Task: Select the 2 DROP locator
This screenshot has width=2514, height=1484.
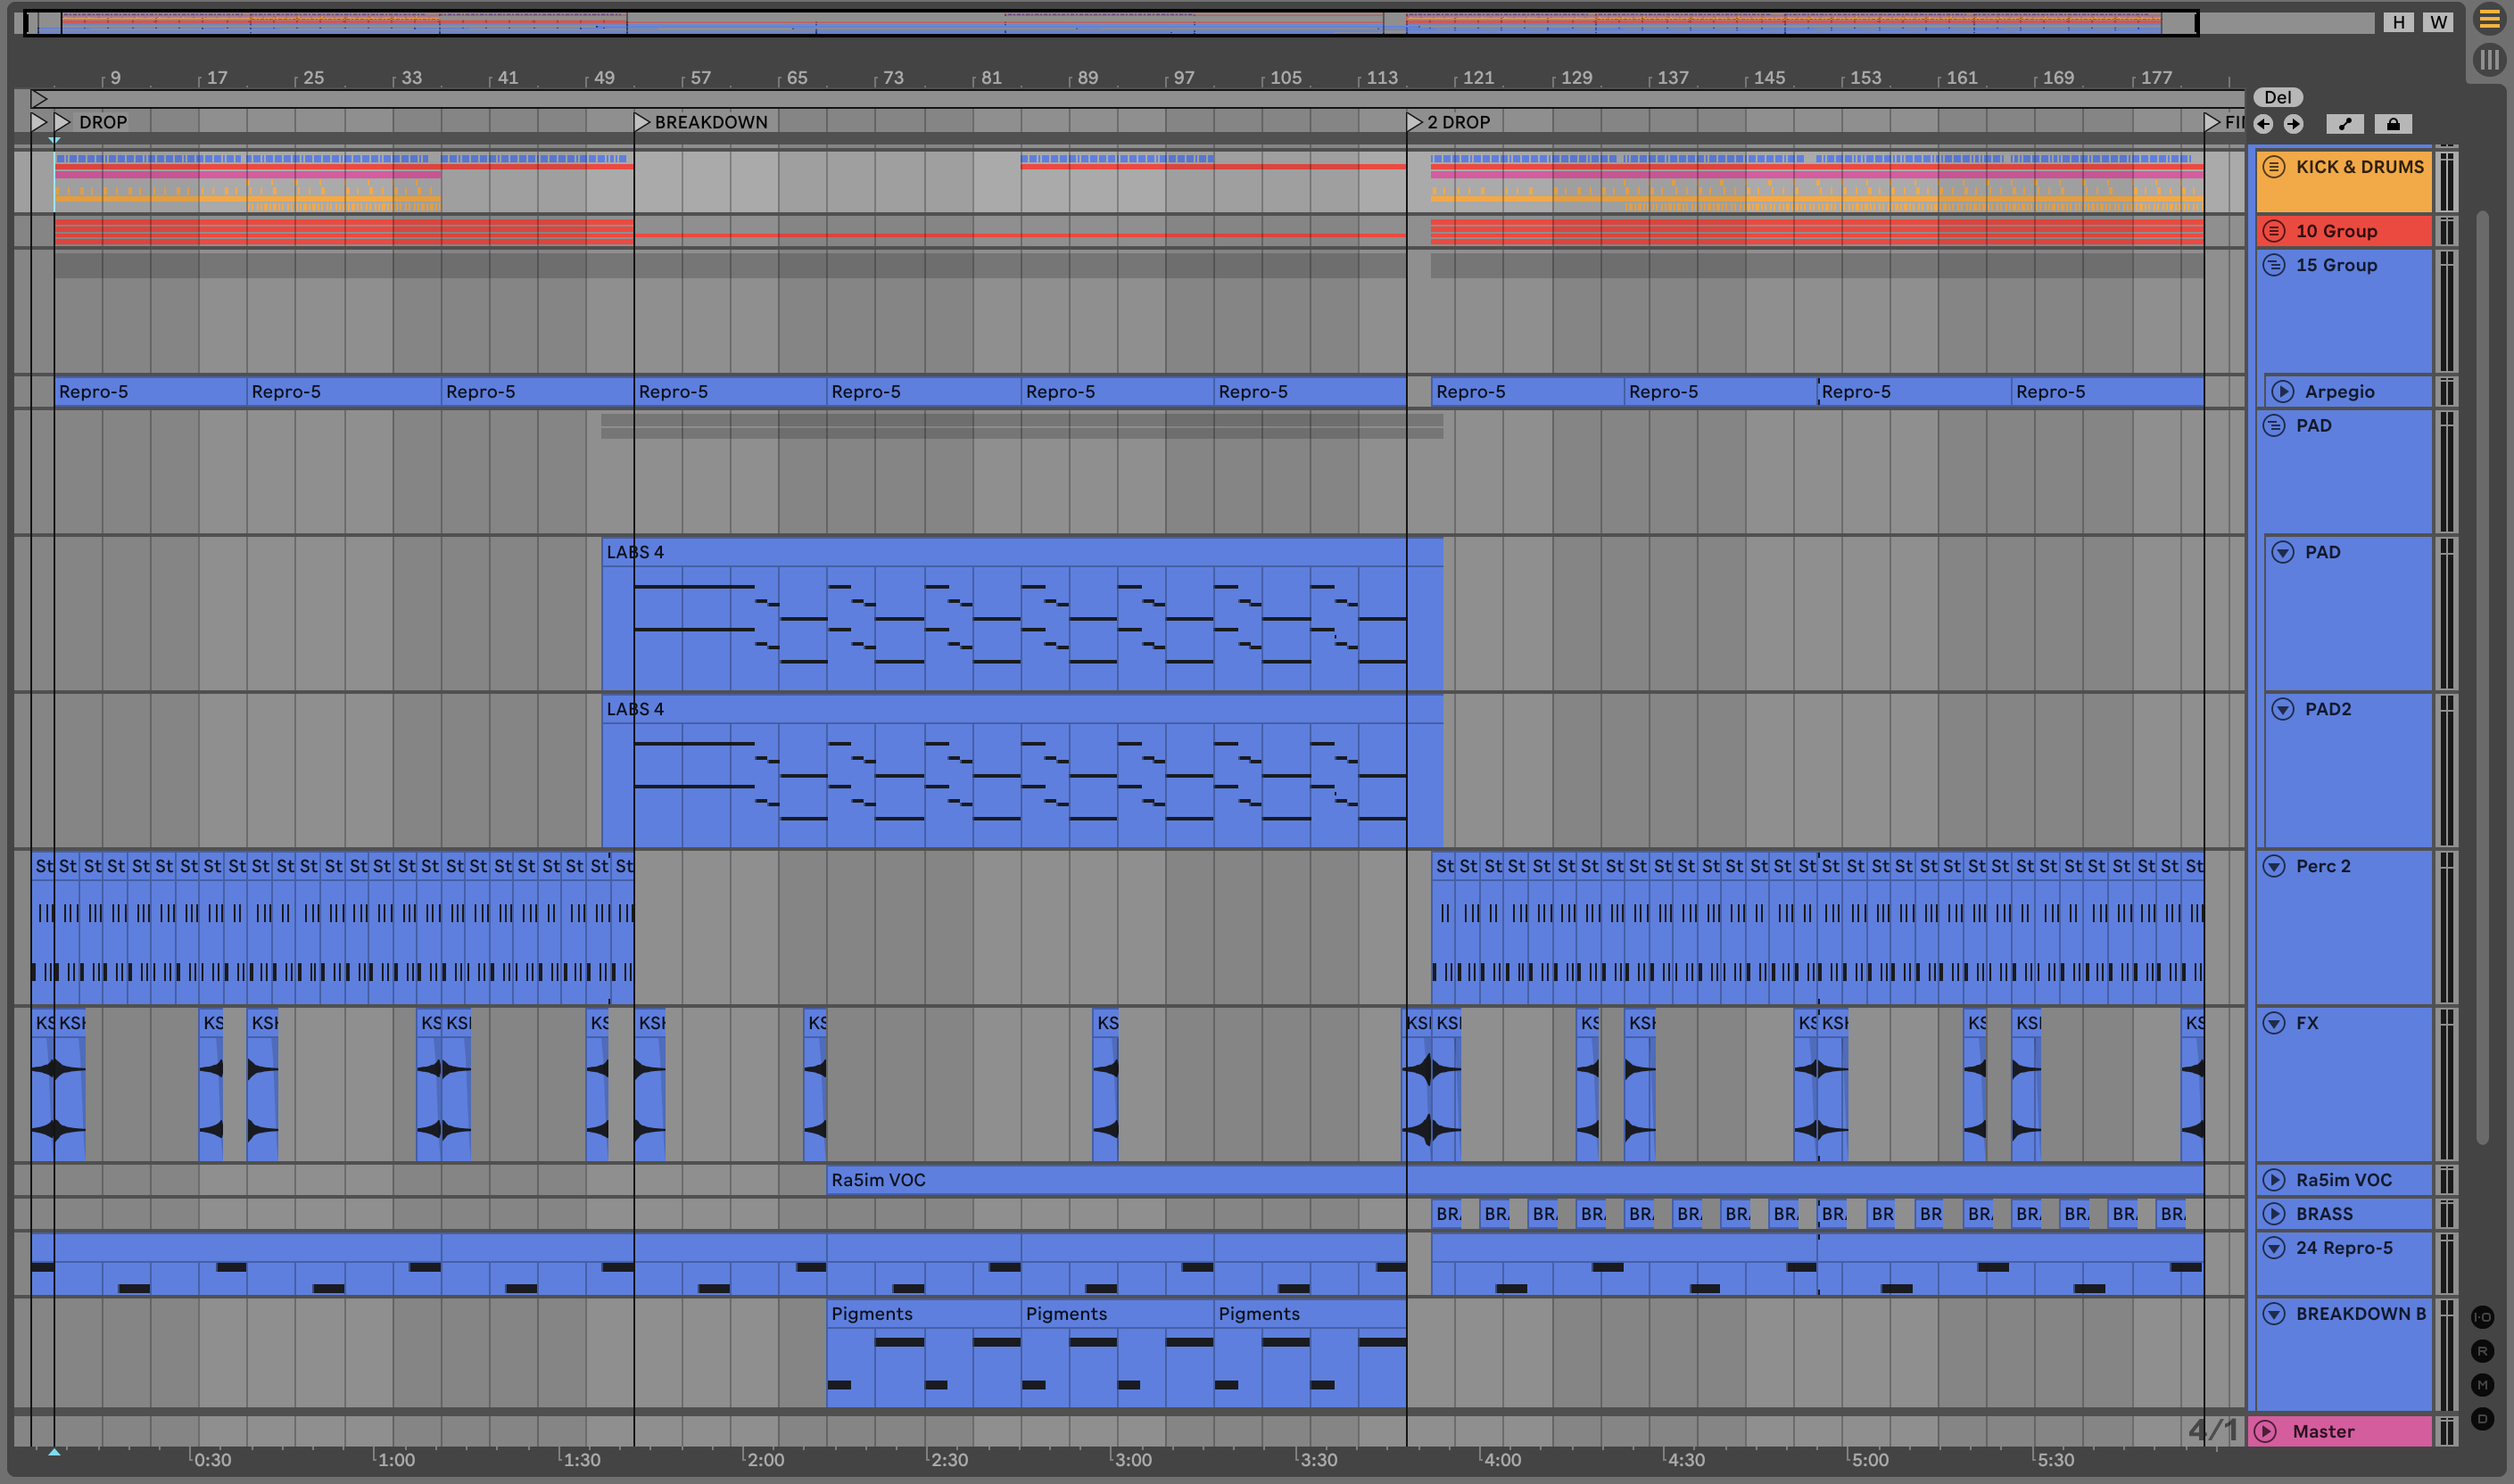Action: pyautogui.click(x=1414, y=122)
